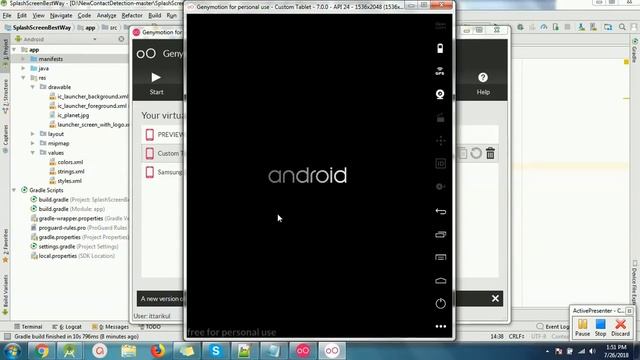
Task: Open gradle.properties file
Action: coord(80,237)
